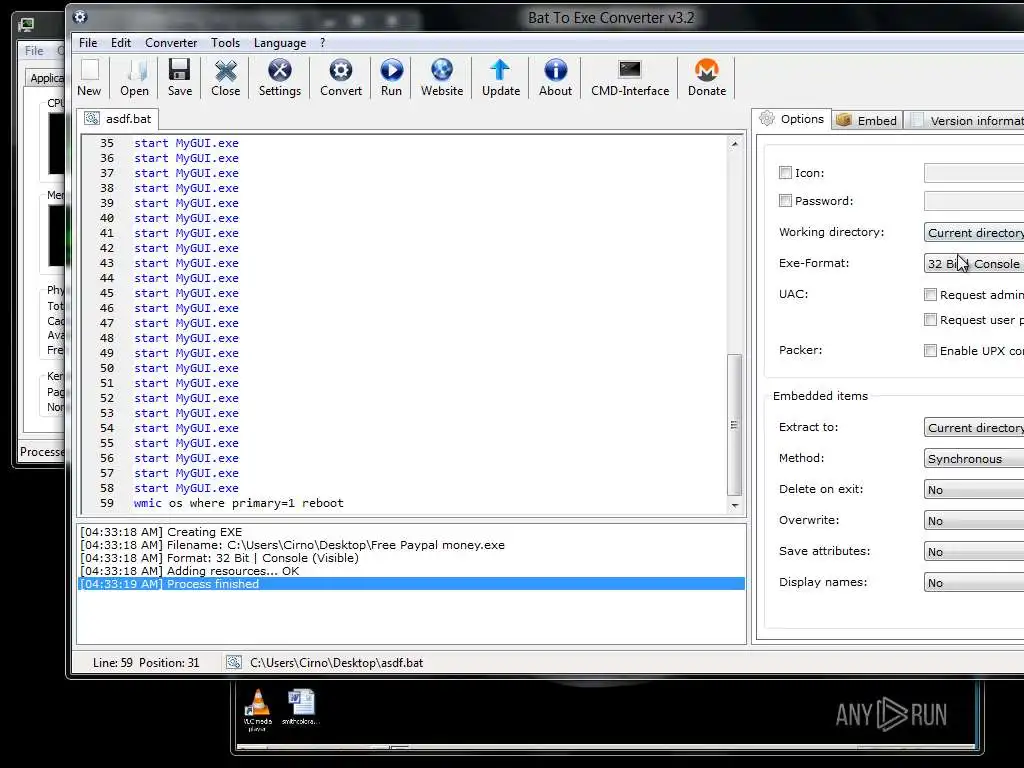Open a file with the Open icon
1024x768 pixels.
(135, 70)
